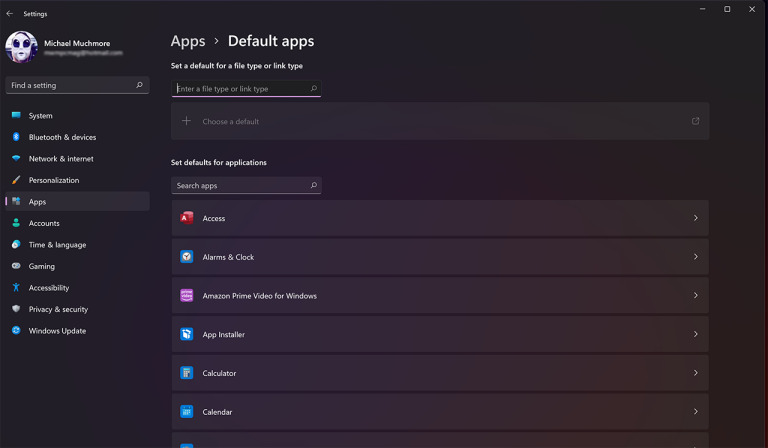This screenshot has width=768, height=448.
Task: Click open-external icon in Choose a default row
Action: click(x=696, y=121)
